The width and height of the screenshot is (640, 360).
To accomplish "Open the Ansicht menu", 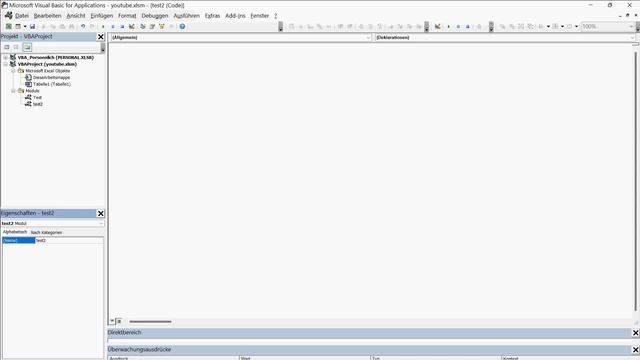I will click(76, 16).
